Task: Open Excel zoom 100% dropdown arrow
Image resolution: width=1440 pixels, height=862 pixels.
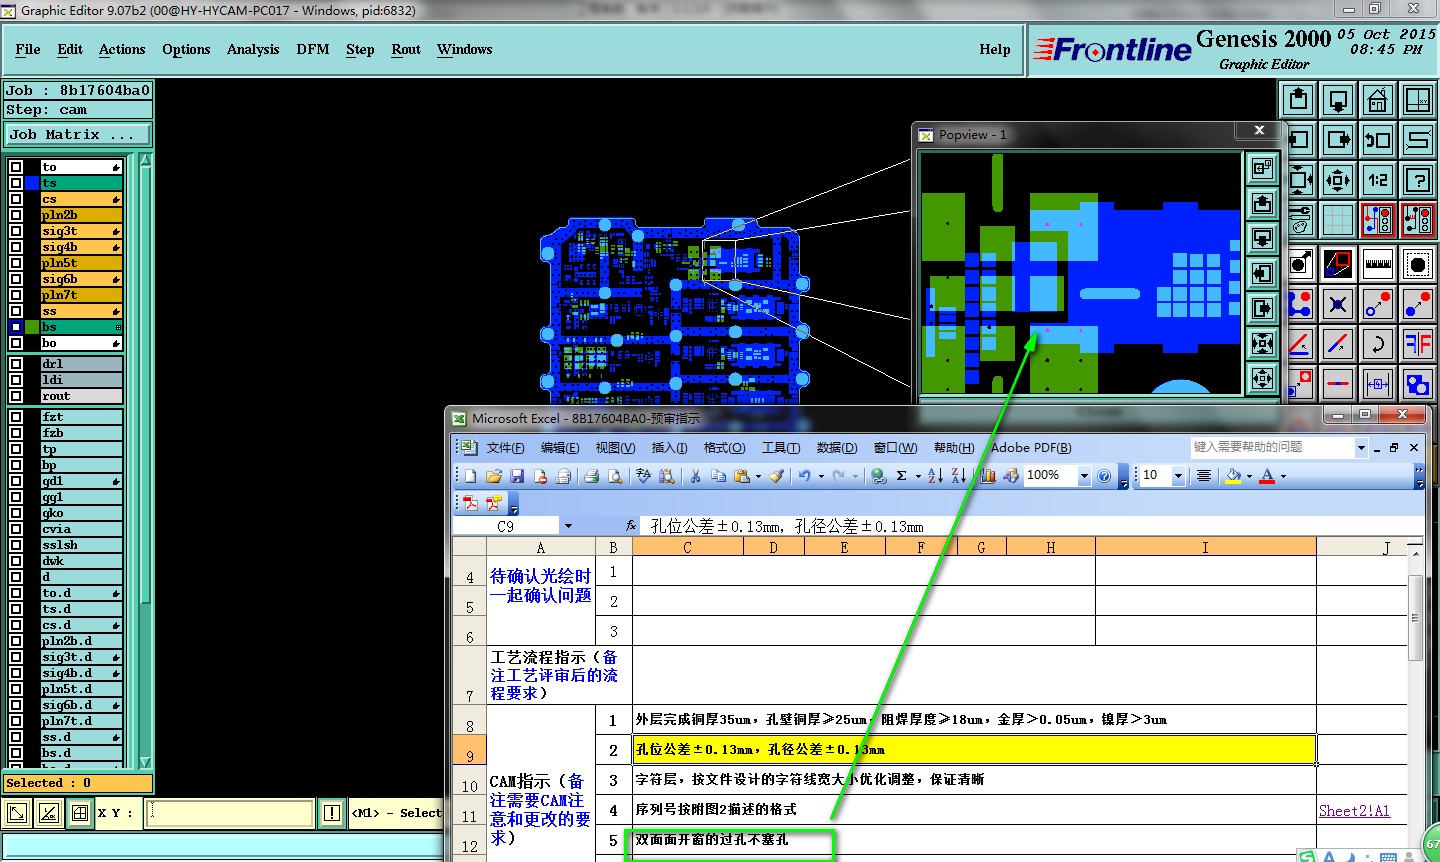Action: pyautogui.click(x=1084, y=476)
